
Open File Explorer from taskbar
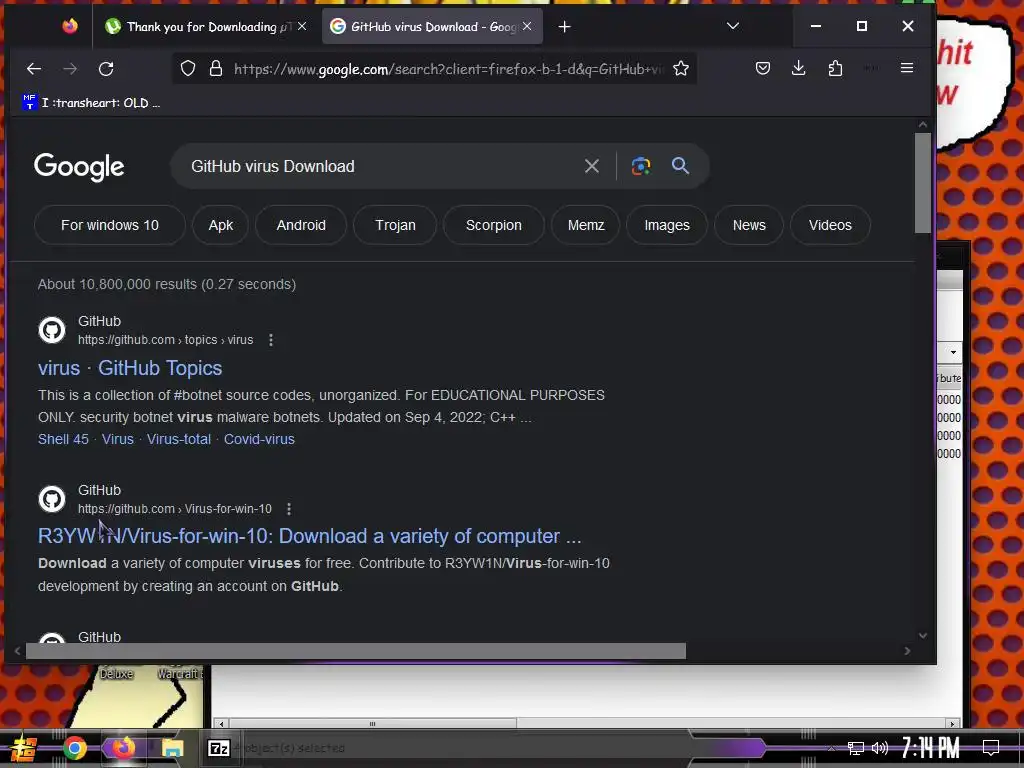pos(172,748)
